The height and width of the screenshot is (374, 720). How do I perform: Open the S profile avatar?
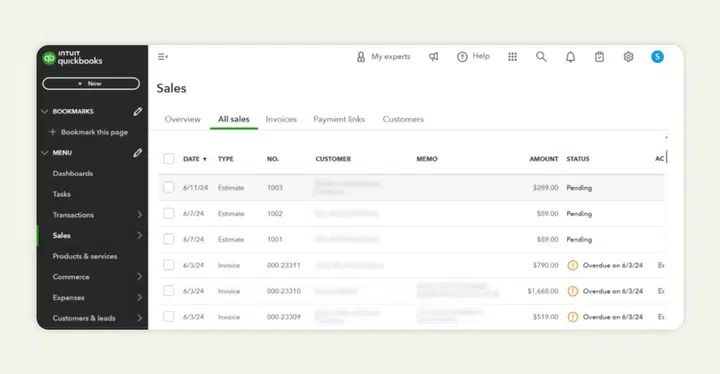(657, 57)
